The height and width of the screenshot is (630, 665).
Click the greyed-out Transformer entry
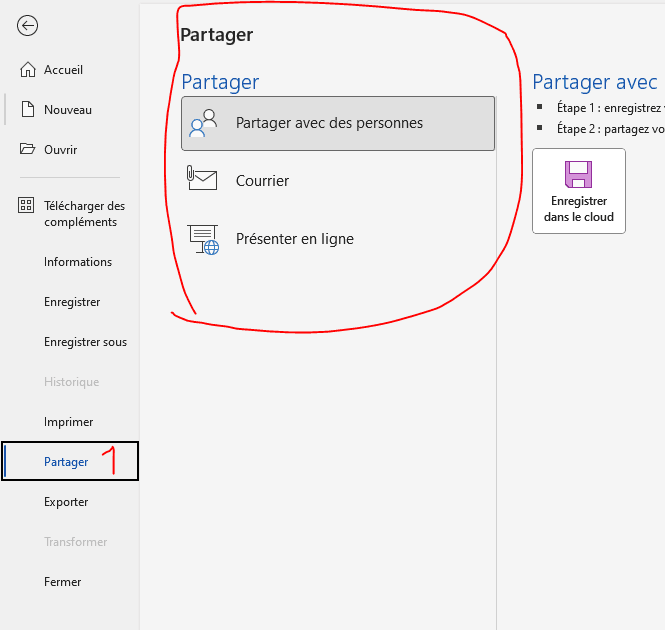(75, 542)
